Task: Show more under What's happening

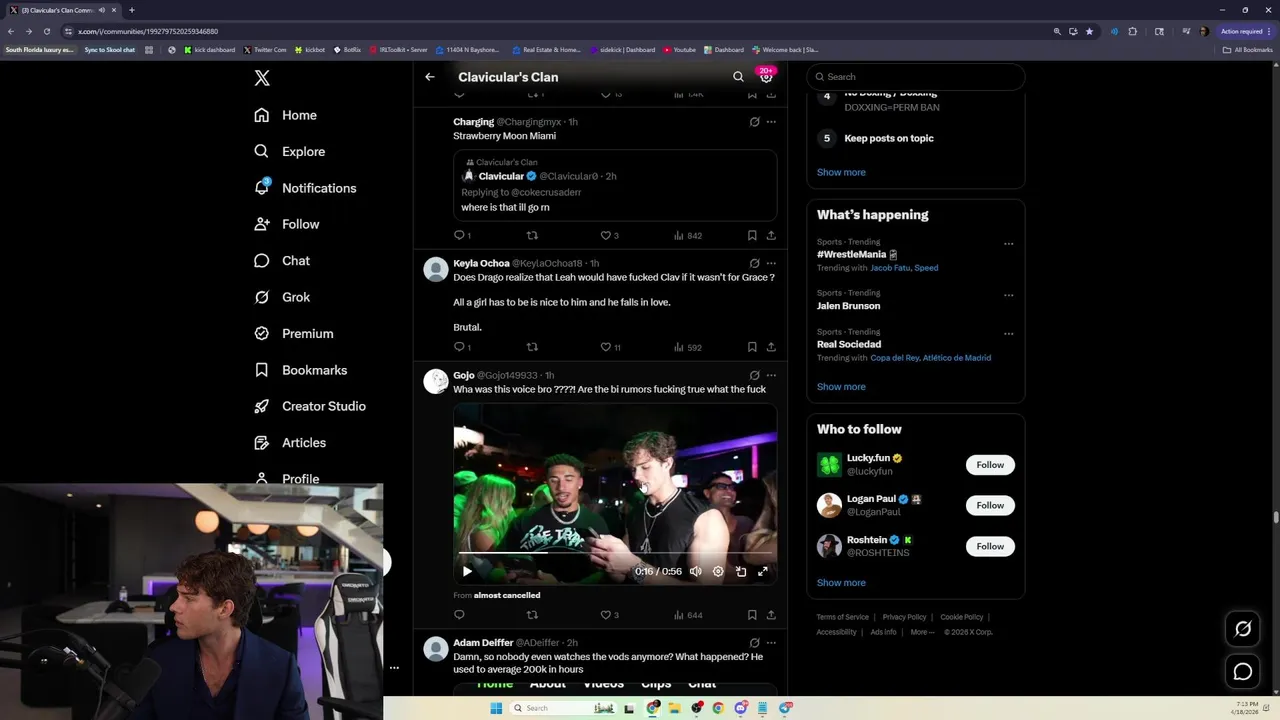Action: pyautogui.click(x=841, y=387)
